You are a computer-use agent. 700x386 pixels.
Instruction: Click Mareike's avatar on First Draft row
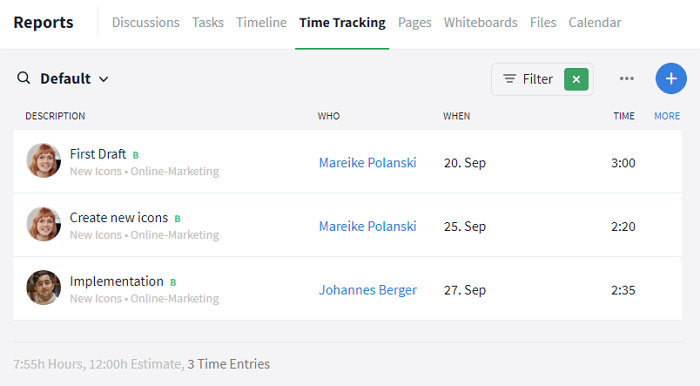(x=43, y=161)
